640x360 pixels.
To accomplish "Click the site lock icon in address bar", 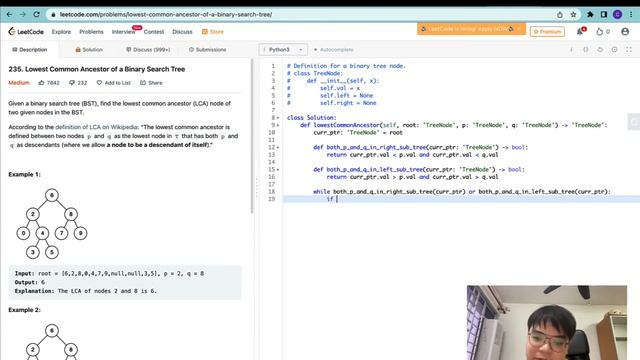I will coord(53,14).
